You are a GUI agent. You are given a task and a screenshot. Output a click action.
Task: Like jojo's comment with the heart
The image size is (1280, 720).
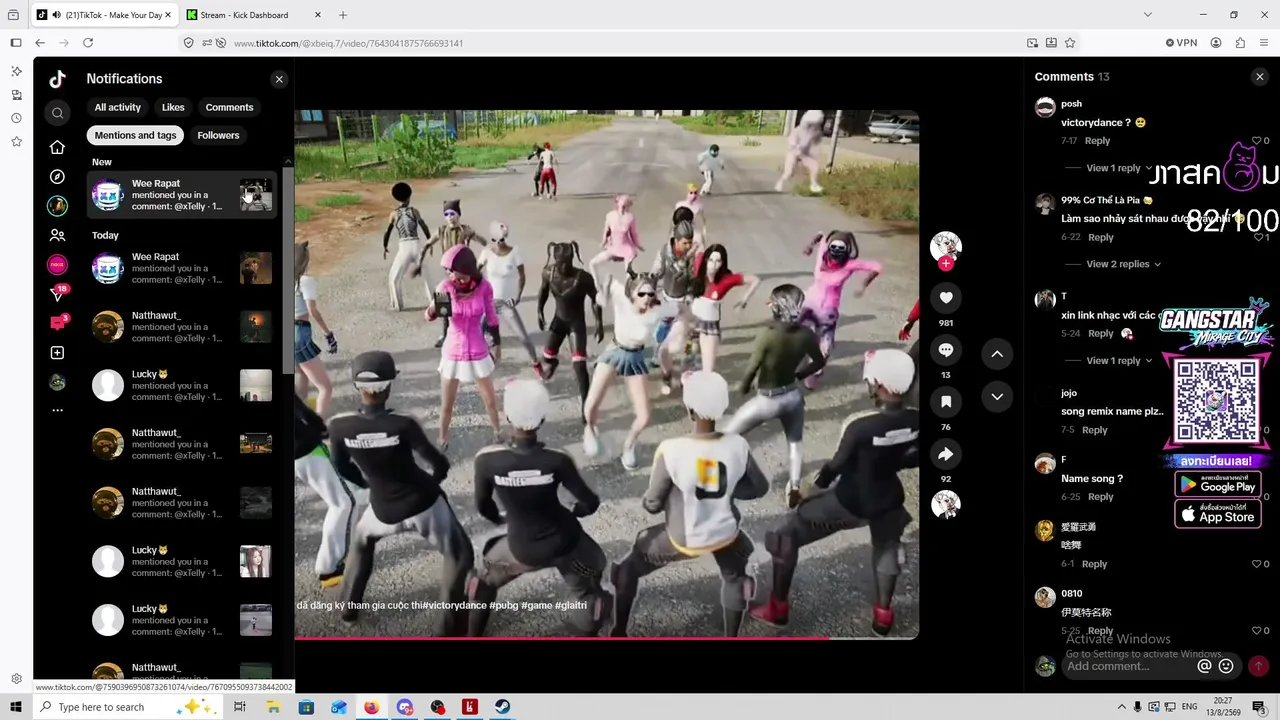pos(1258,430)
